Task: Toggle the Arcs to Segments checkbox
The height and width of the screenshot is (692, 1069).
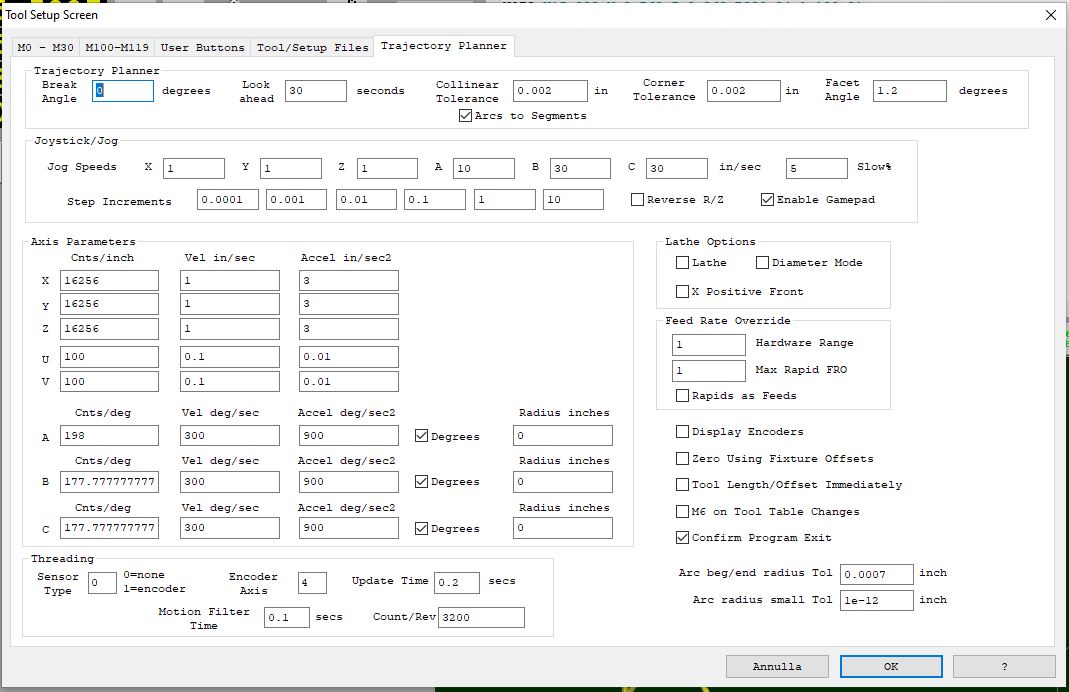Action: (466, 116)
